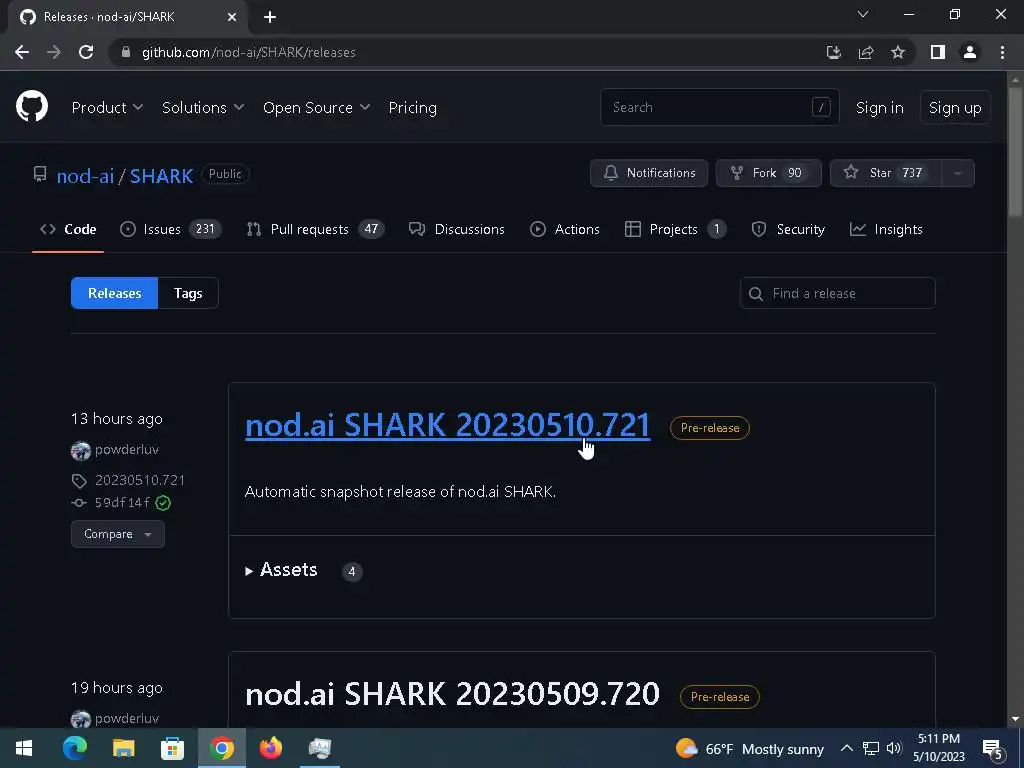This screenshot has width=1024, height=768.
Task: Select the Tags toggle button
Action: (188, 293)
